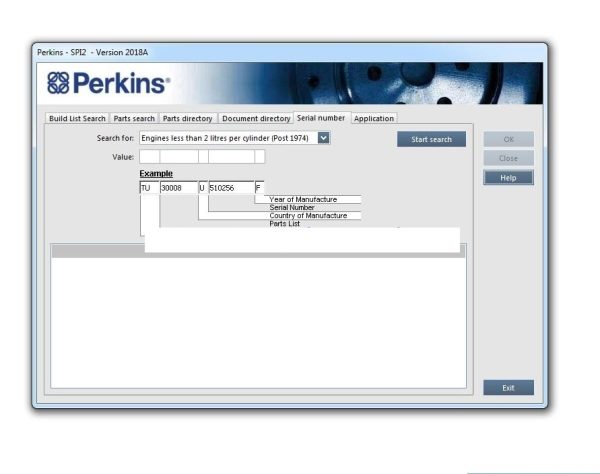Focus the Value serial number field
Image resolution: width=600 pixels, height=474 pixels.
click(x=232, y=157)
